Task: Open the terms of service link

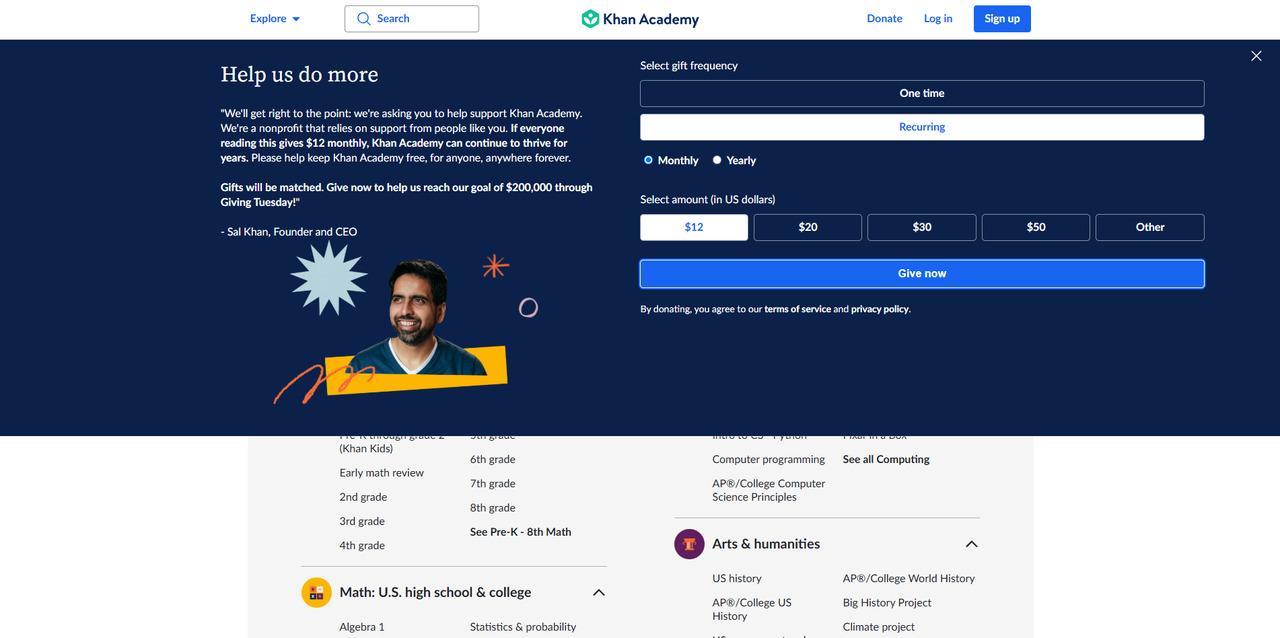Action: coord(797,310)
